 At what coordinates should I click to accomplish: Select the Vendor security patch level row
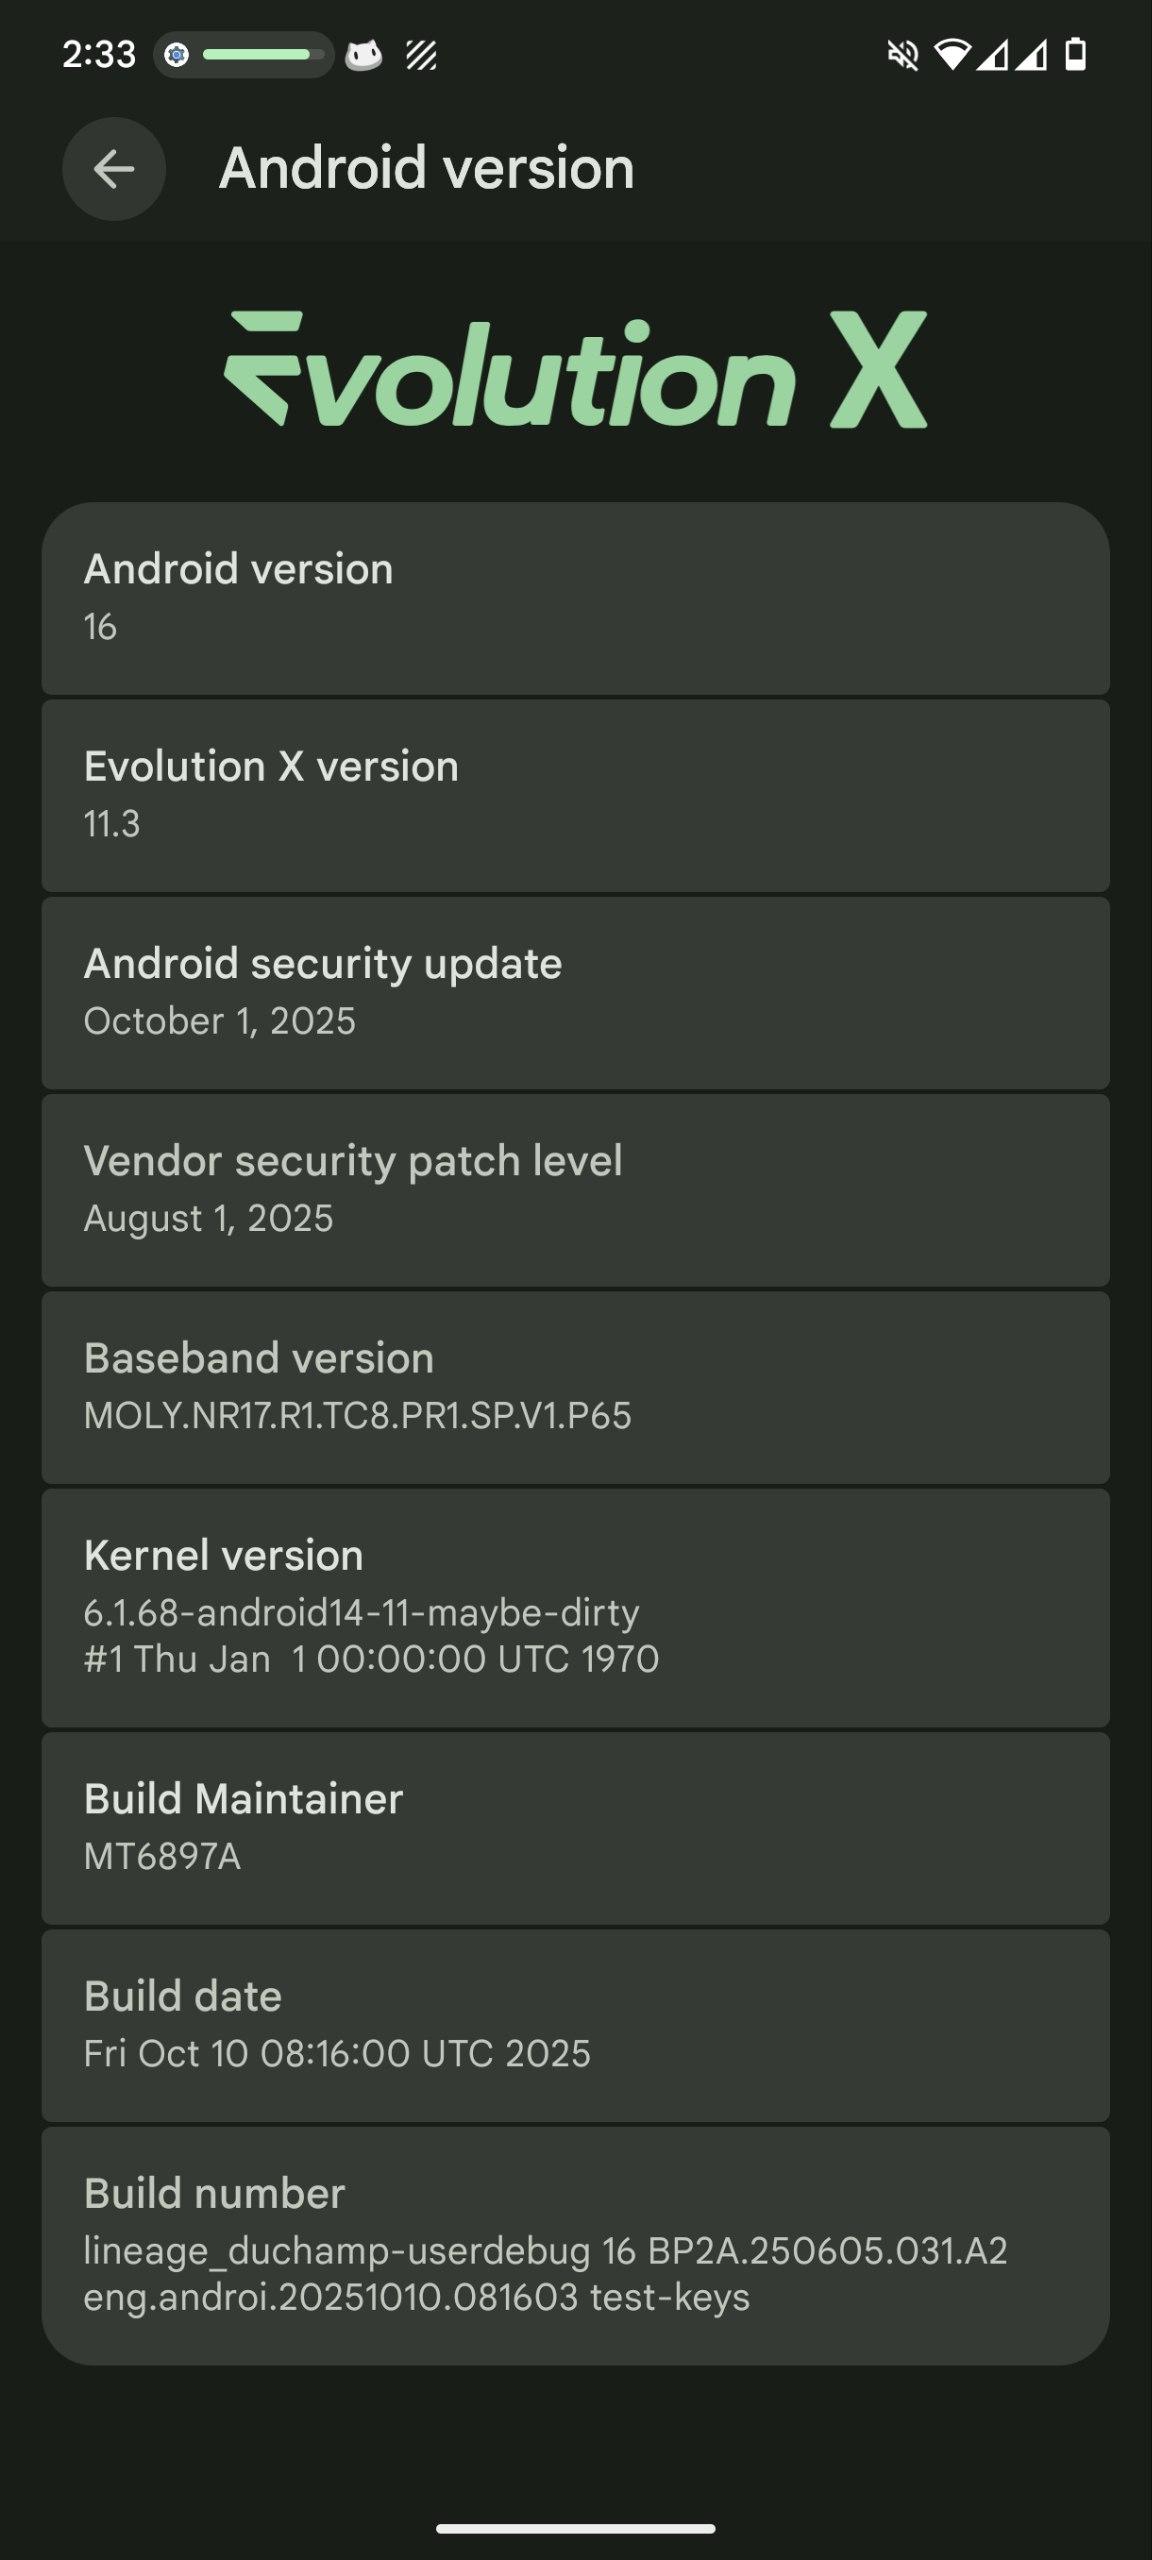pos(576,1190)
